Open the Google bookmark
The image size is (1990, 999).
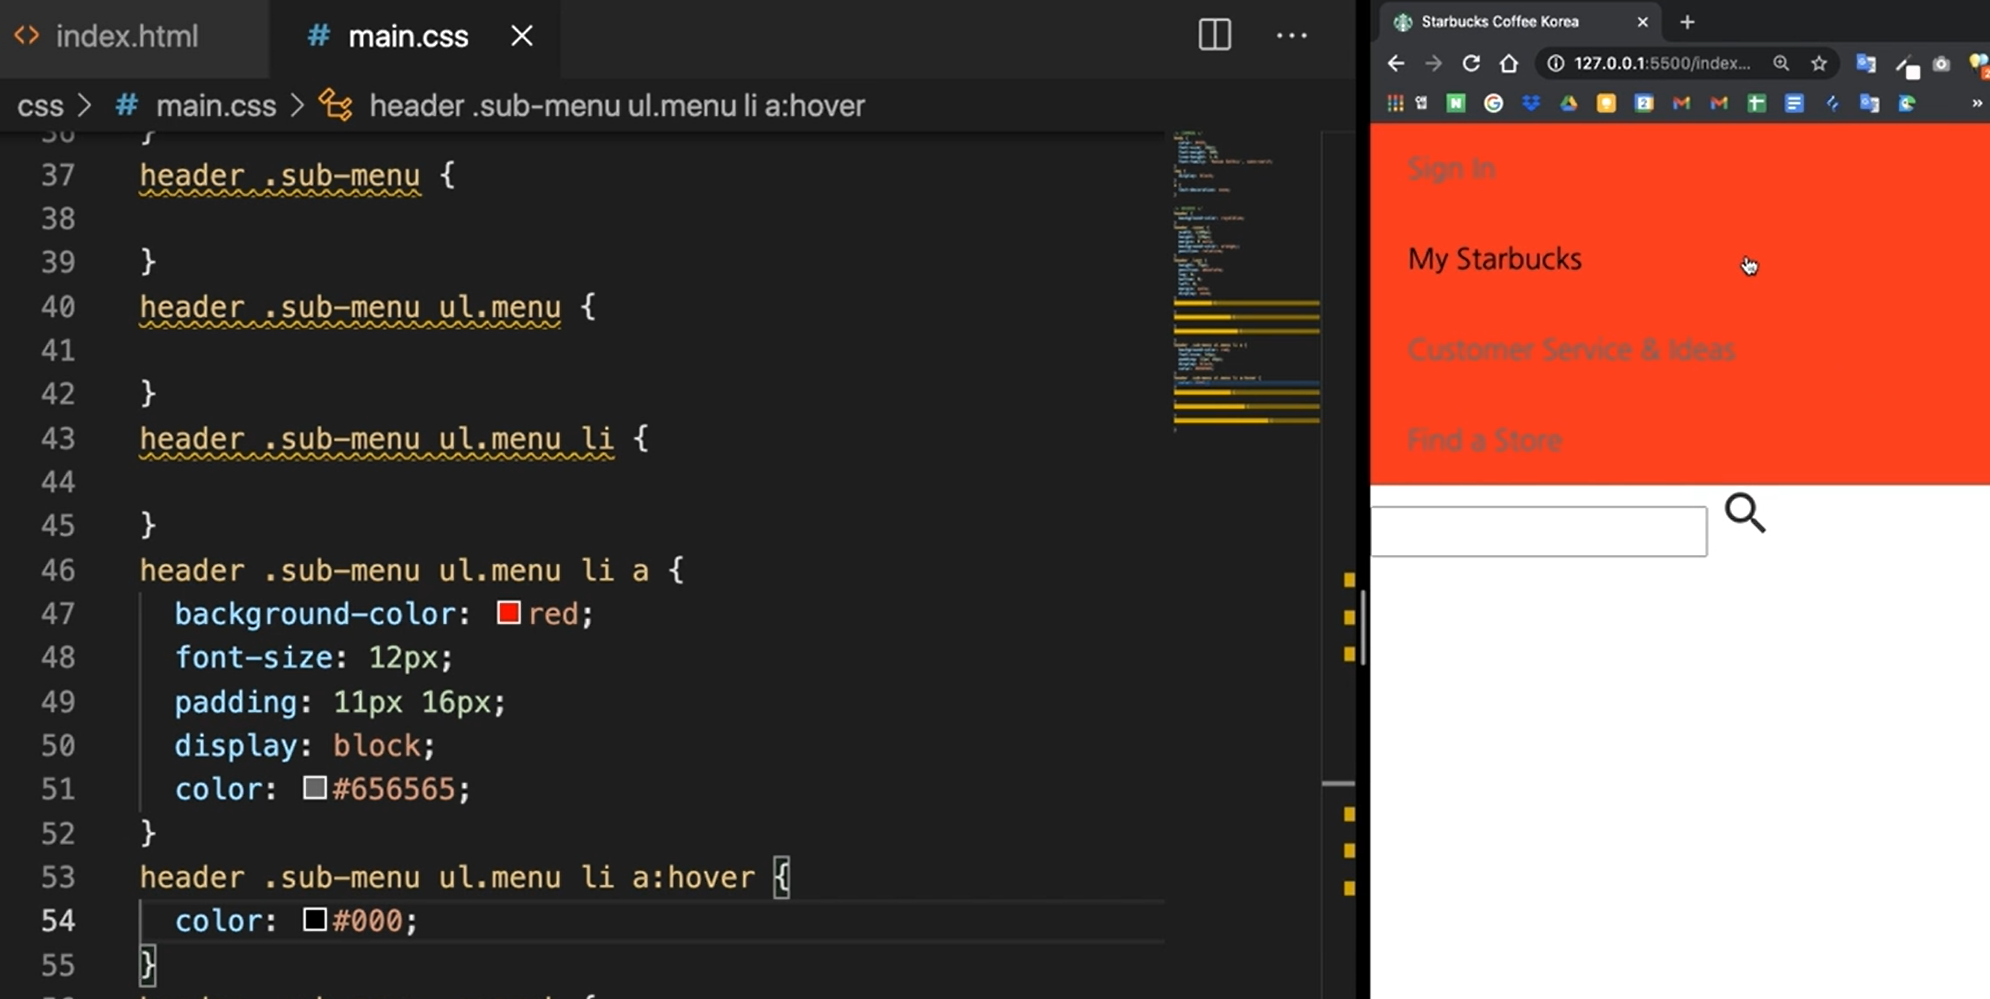coord(1493,103)
